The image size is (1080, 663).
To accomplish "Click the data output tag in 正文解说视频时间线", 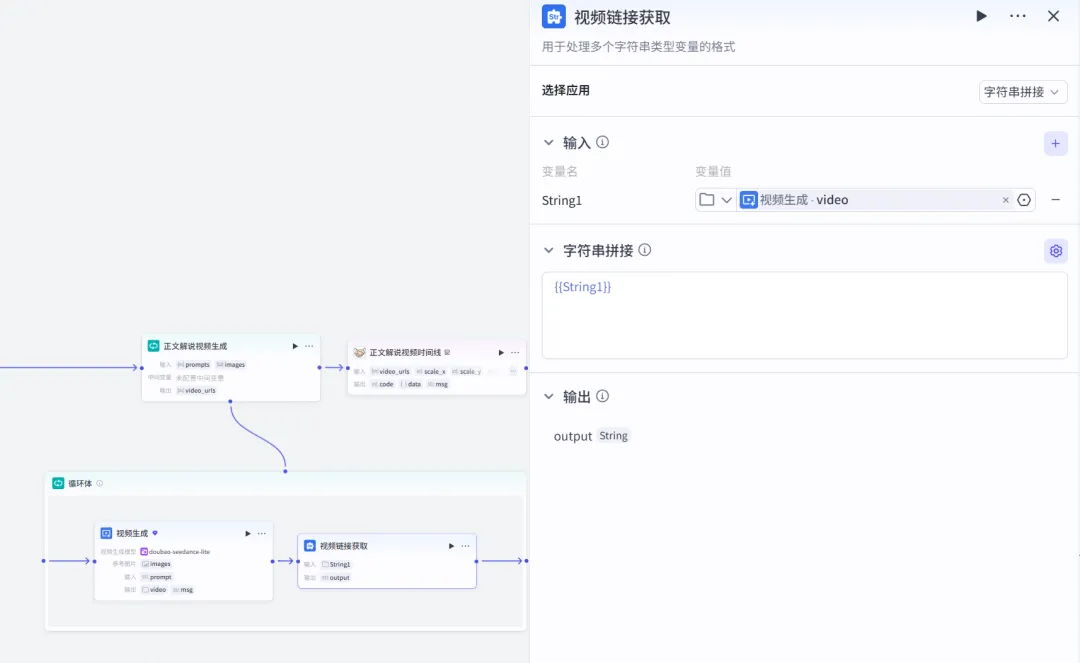I will tap(411, 384).
